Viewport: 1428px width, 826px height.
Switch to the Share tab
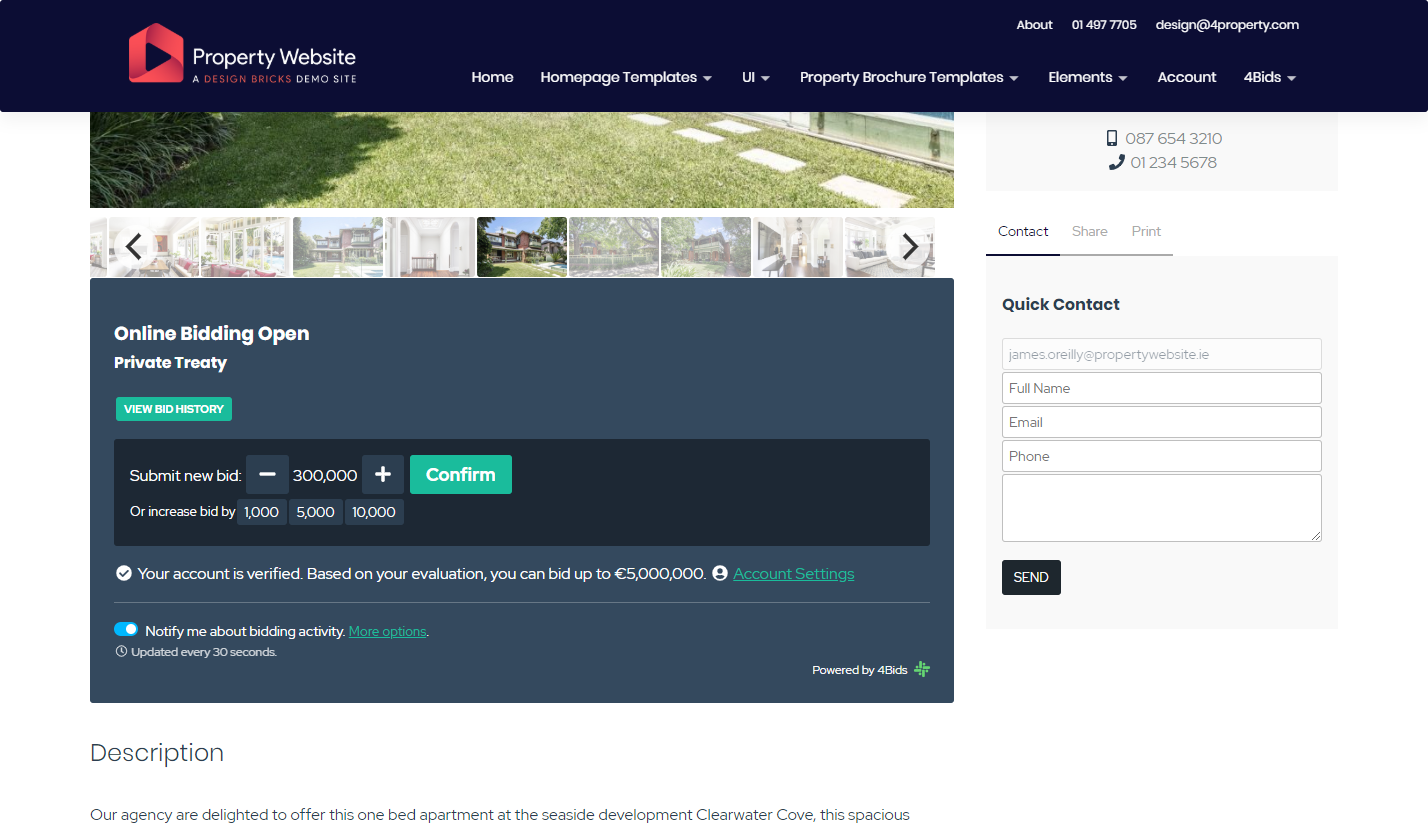pyautogui.click(x=1089, y=231)
